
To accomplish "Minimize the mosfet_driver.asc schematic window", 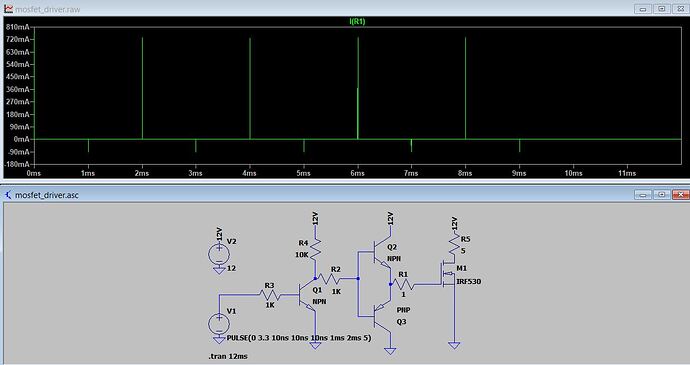I will pyautogui.click(x=642, y=195).
